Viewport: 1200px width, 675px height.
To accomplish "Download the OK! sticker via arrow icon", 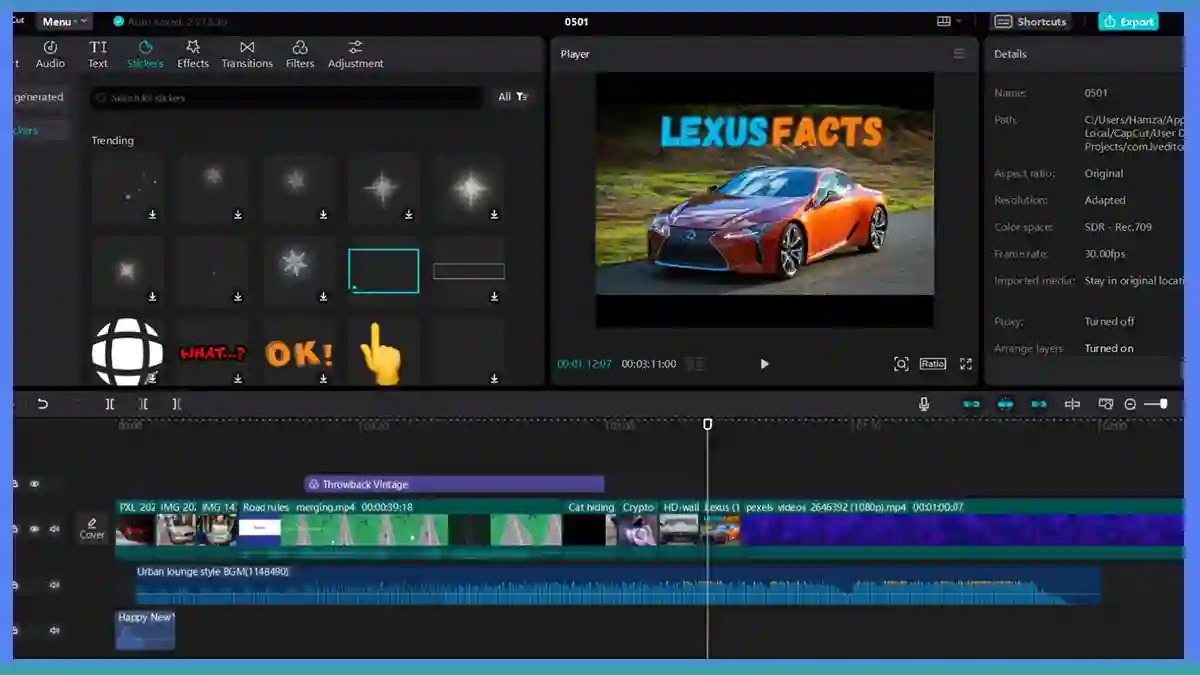I will tap(323, 378).
